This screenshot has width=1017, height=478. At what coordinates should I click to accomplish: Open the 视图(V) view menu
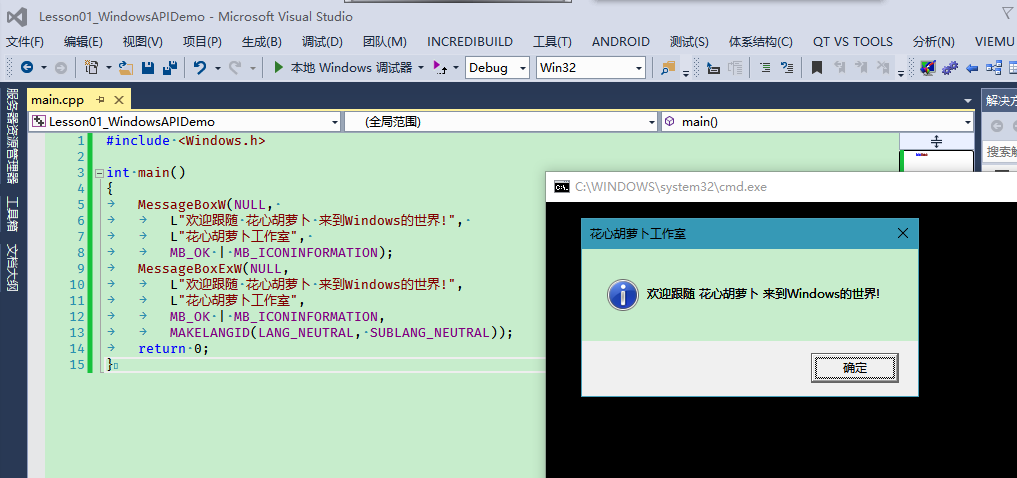143,42
